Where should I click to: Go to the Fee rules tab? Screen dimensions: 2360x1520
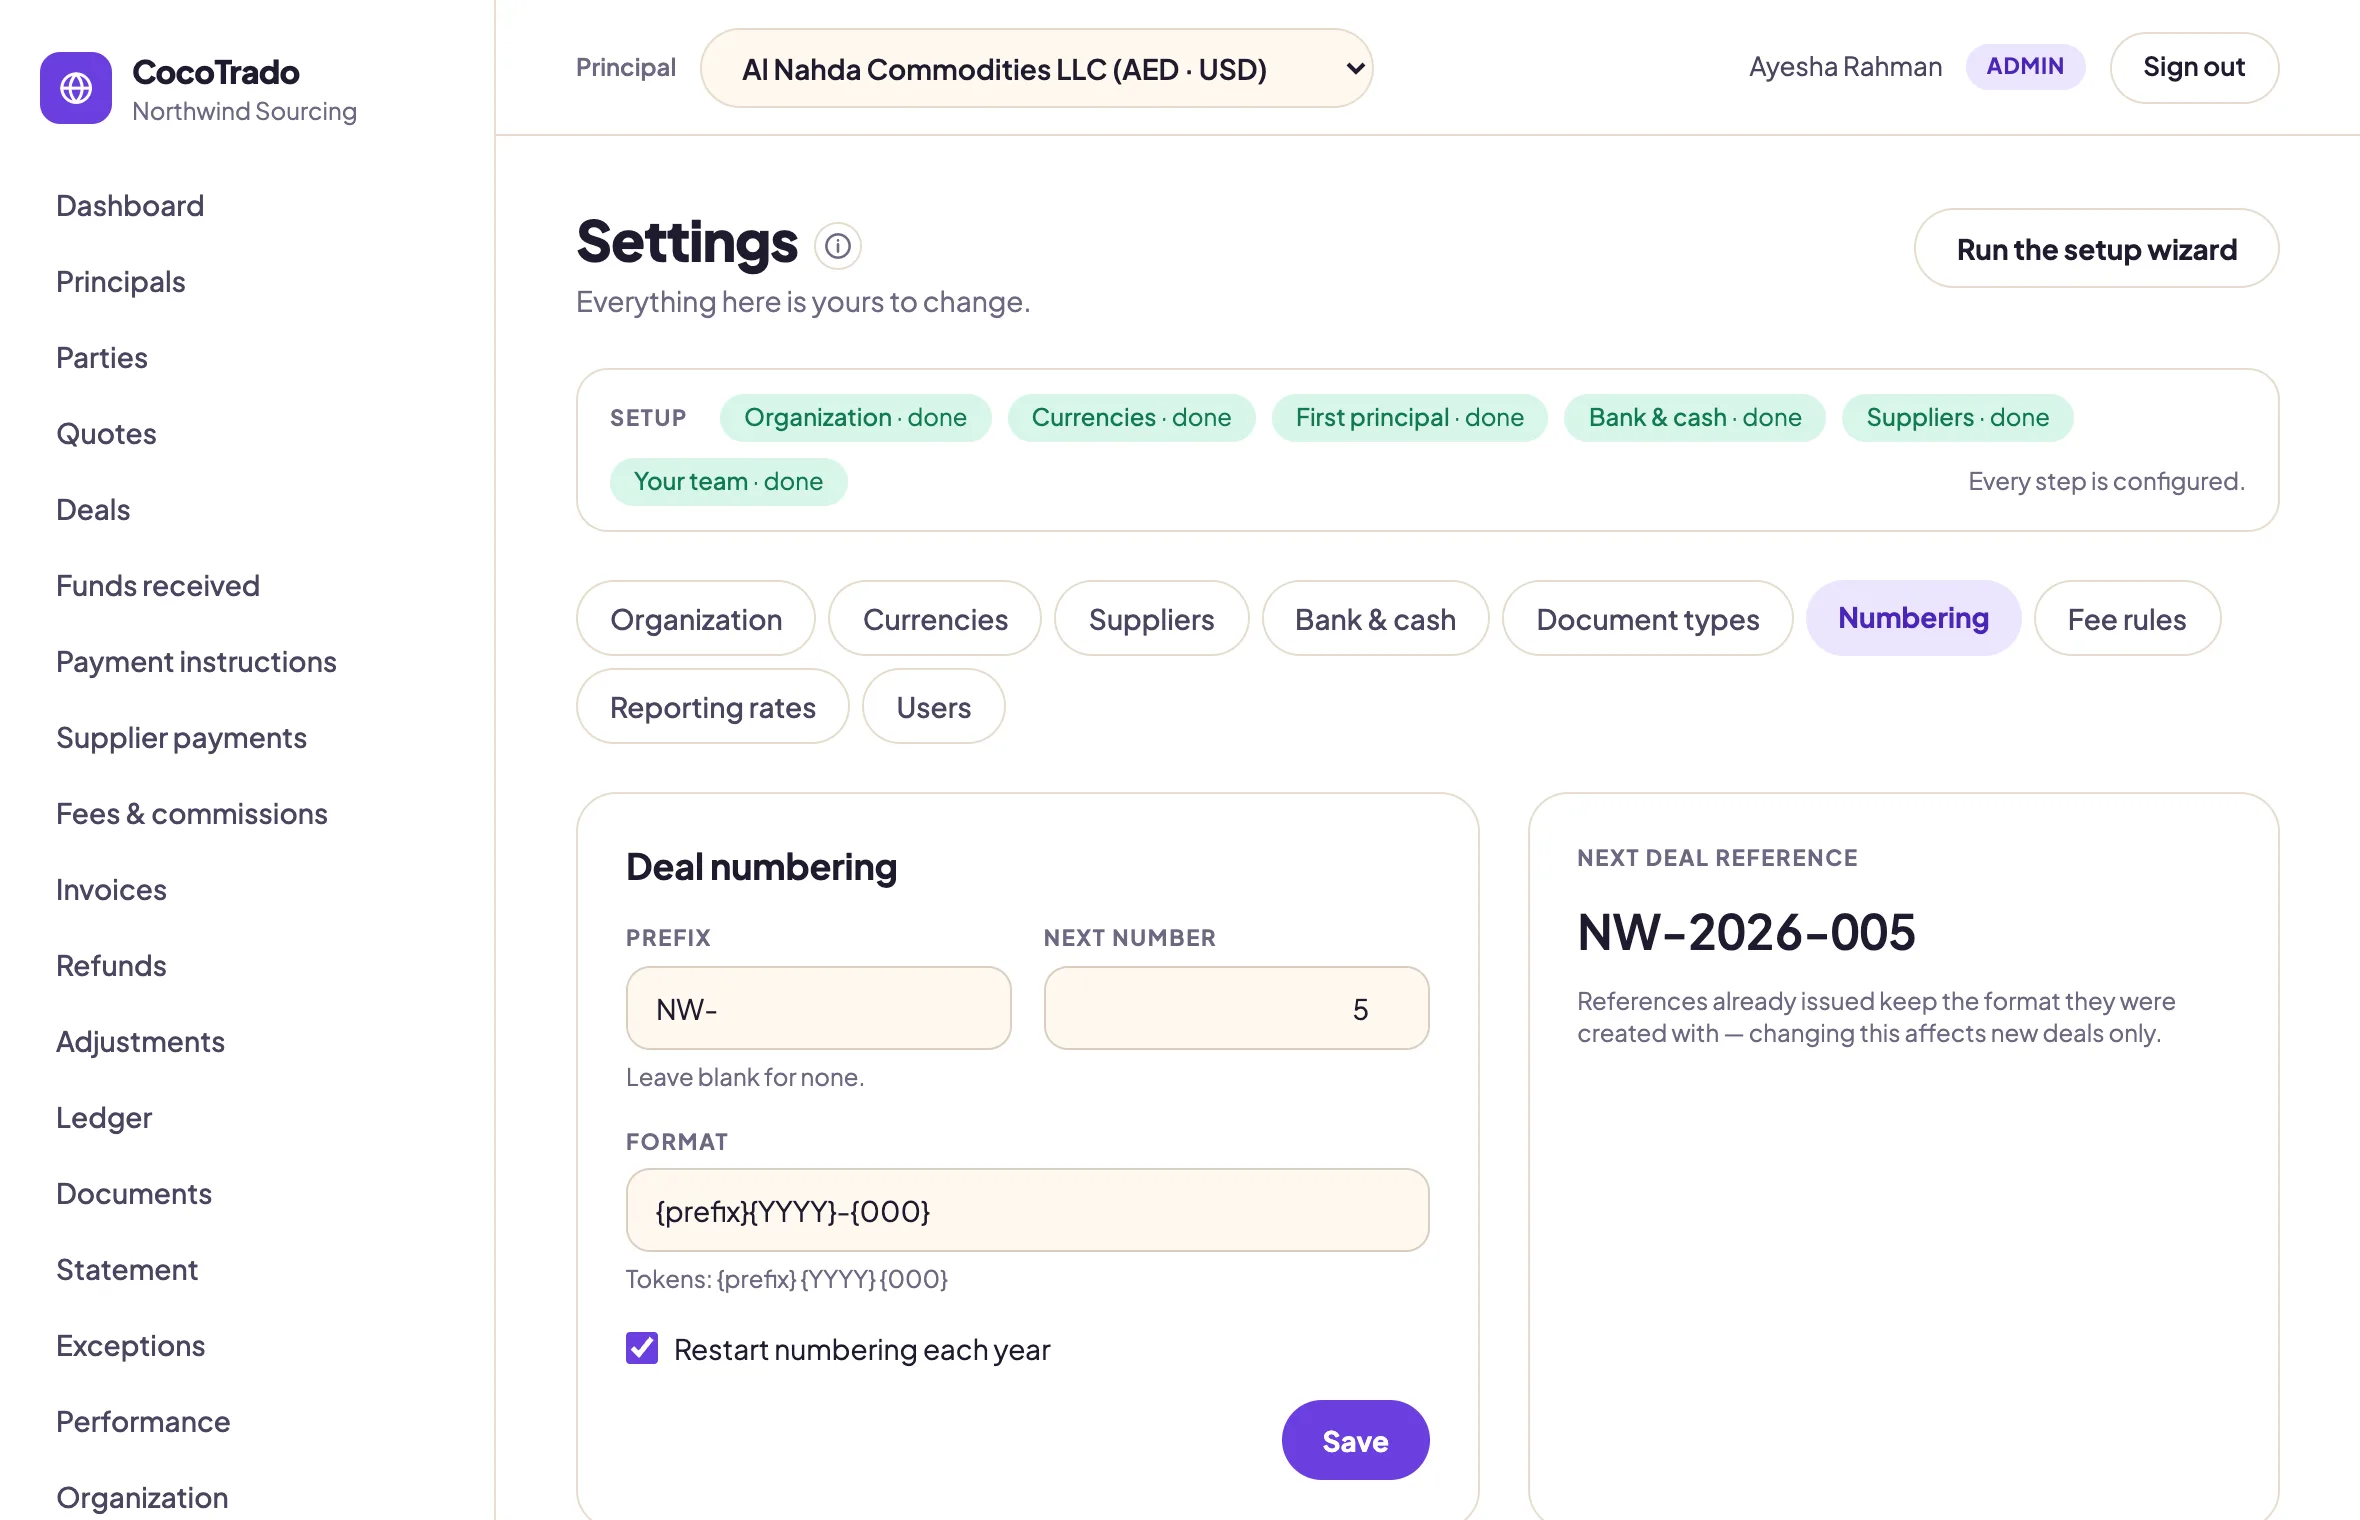click(2127, 619)
